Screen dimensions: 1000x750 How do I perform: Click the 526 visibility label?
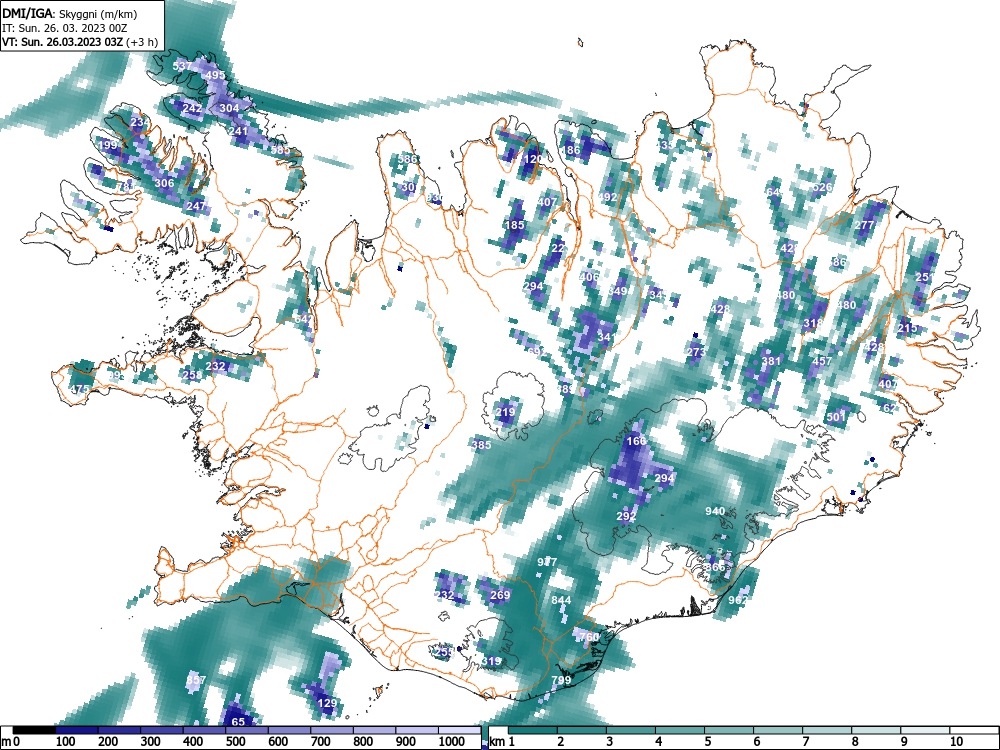822,188
